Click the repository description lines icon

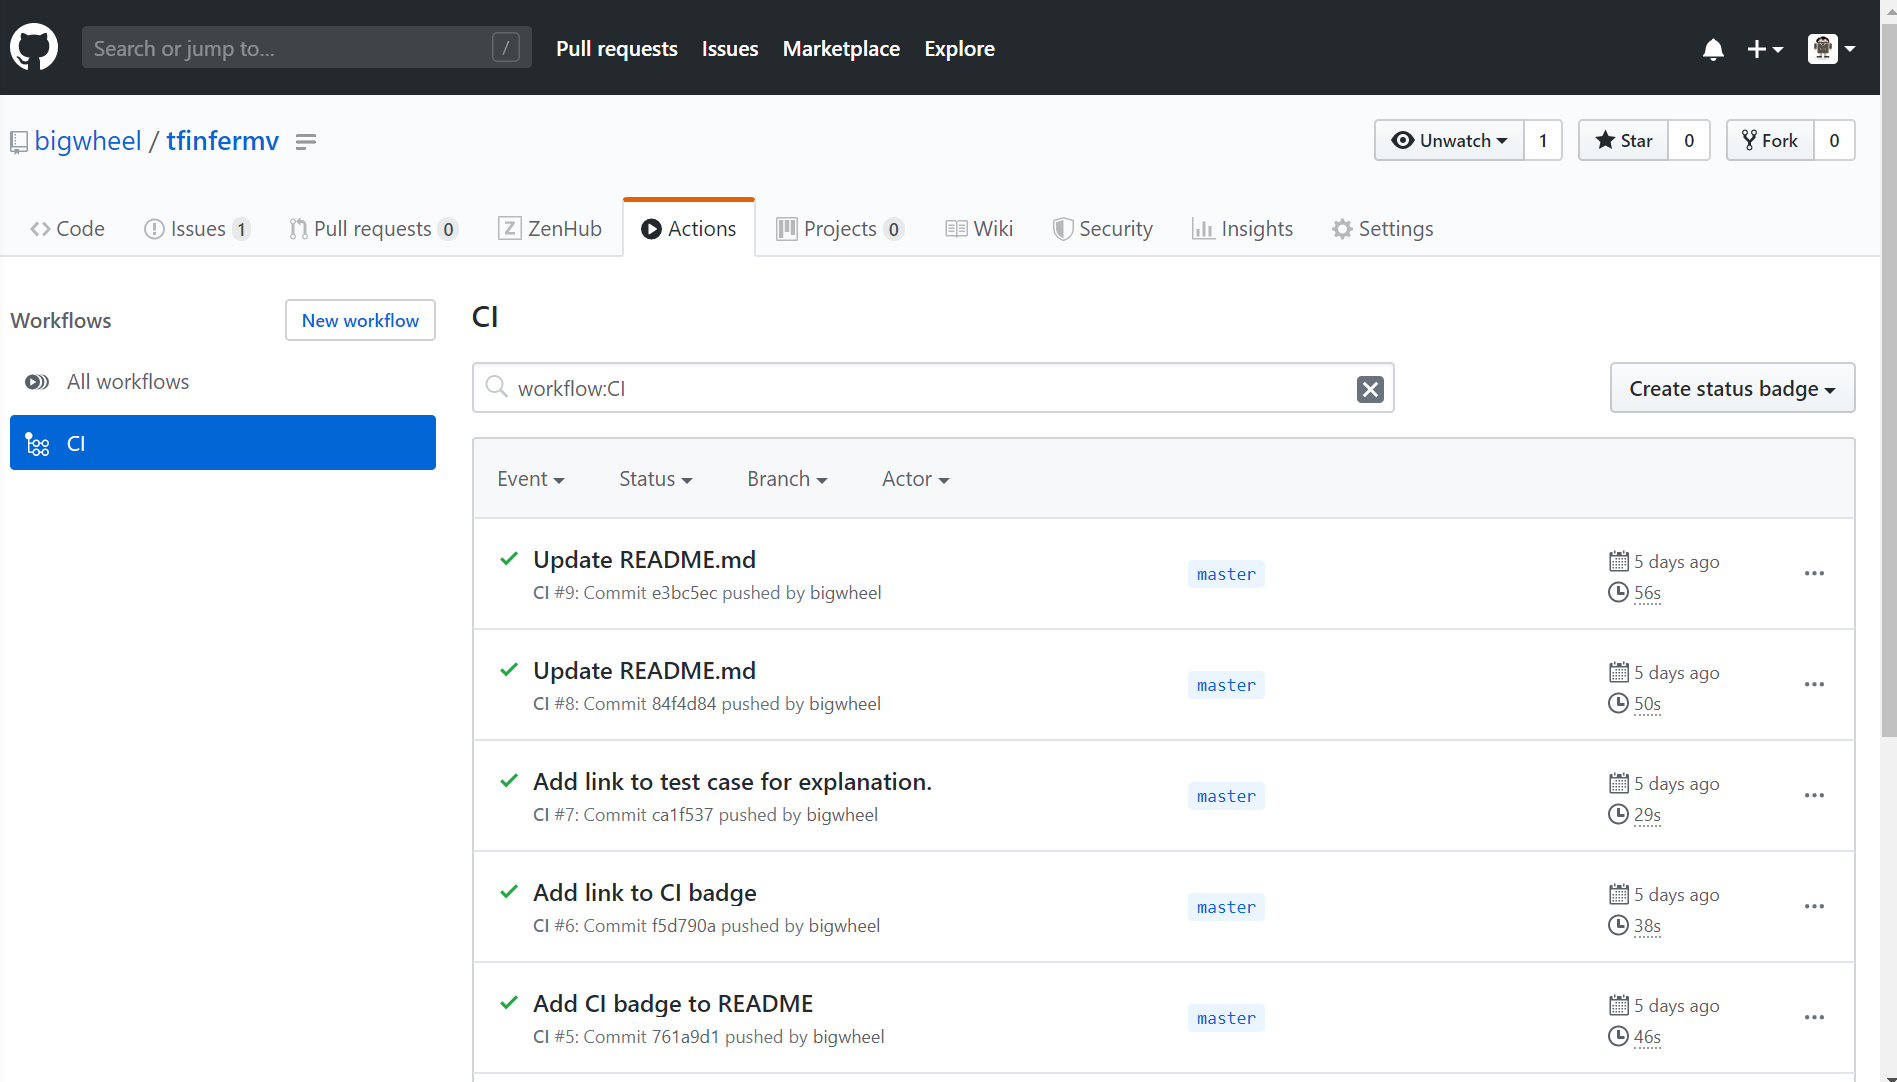(306, 142)
